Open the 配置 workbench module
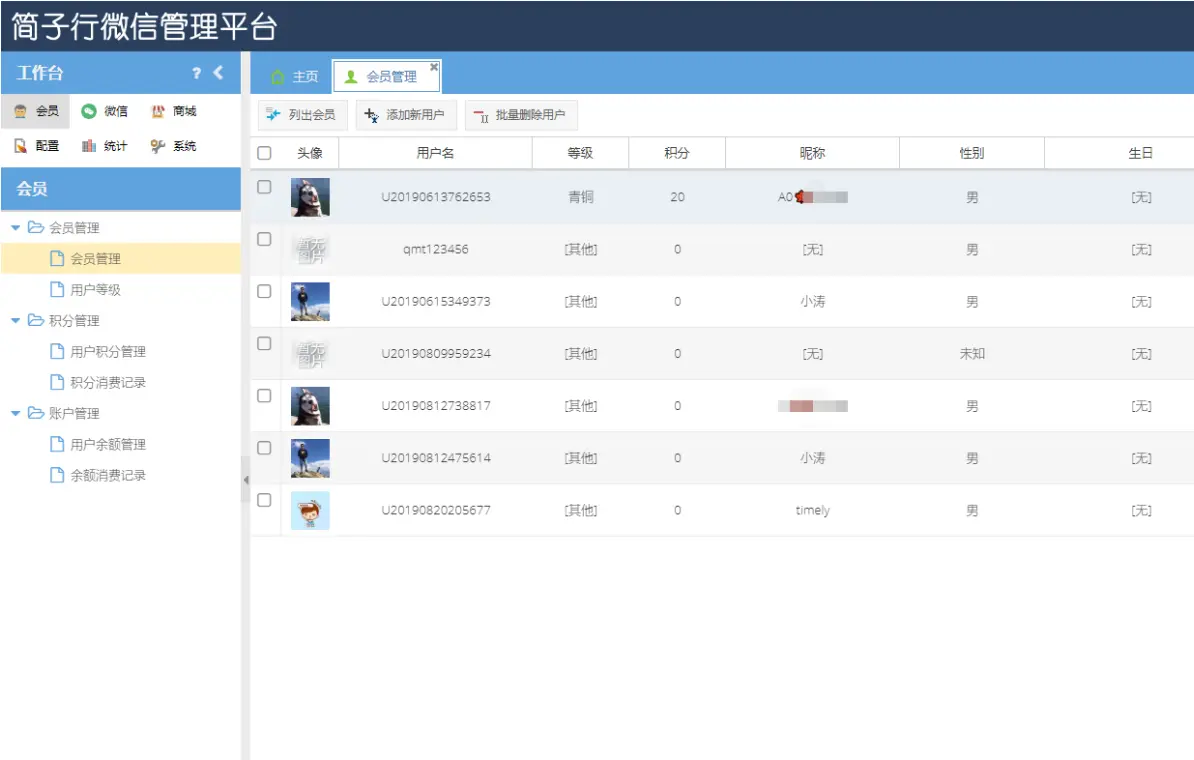This screenshot has width=1194, height=760. pos(36,145)
